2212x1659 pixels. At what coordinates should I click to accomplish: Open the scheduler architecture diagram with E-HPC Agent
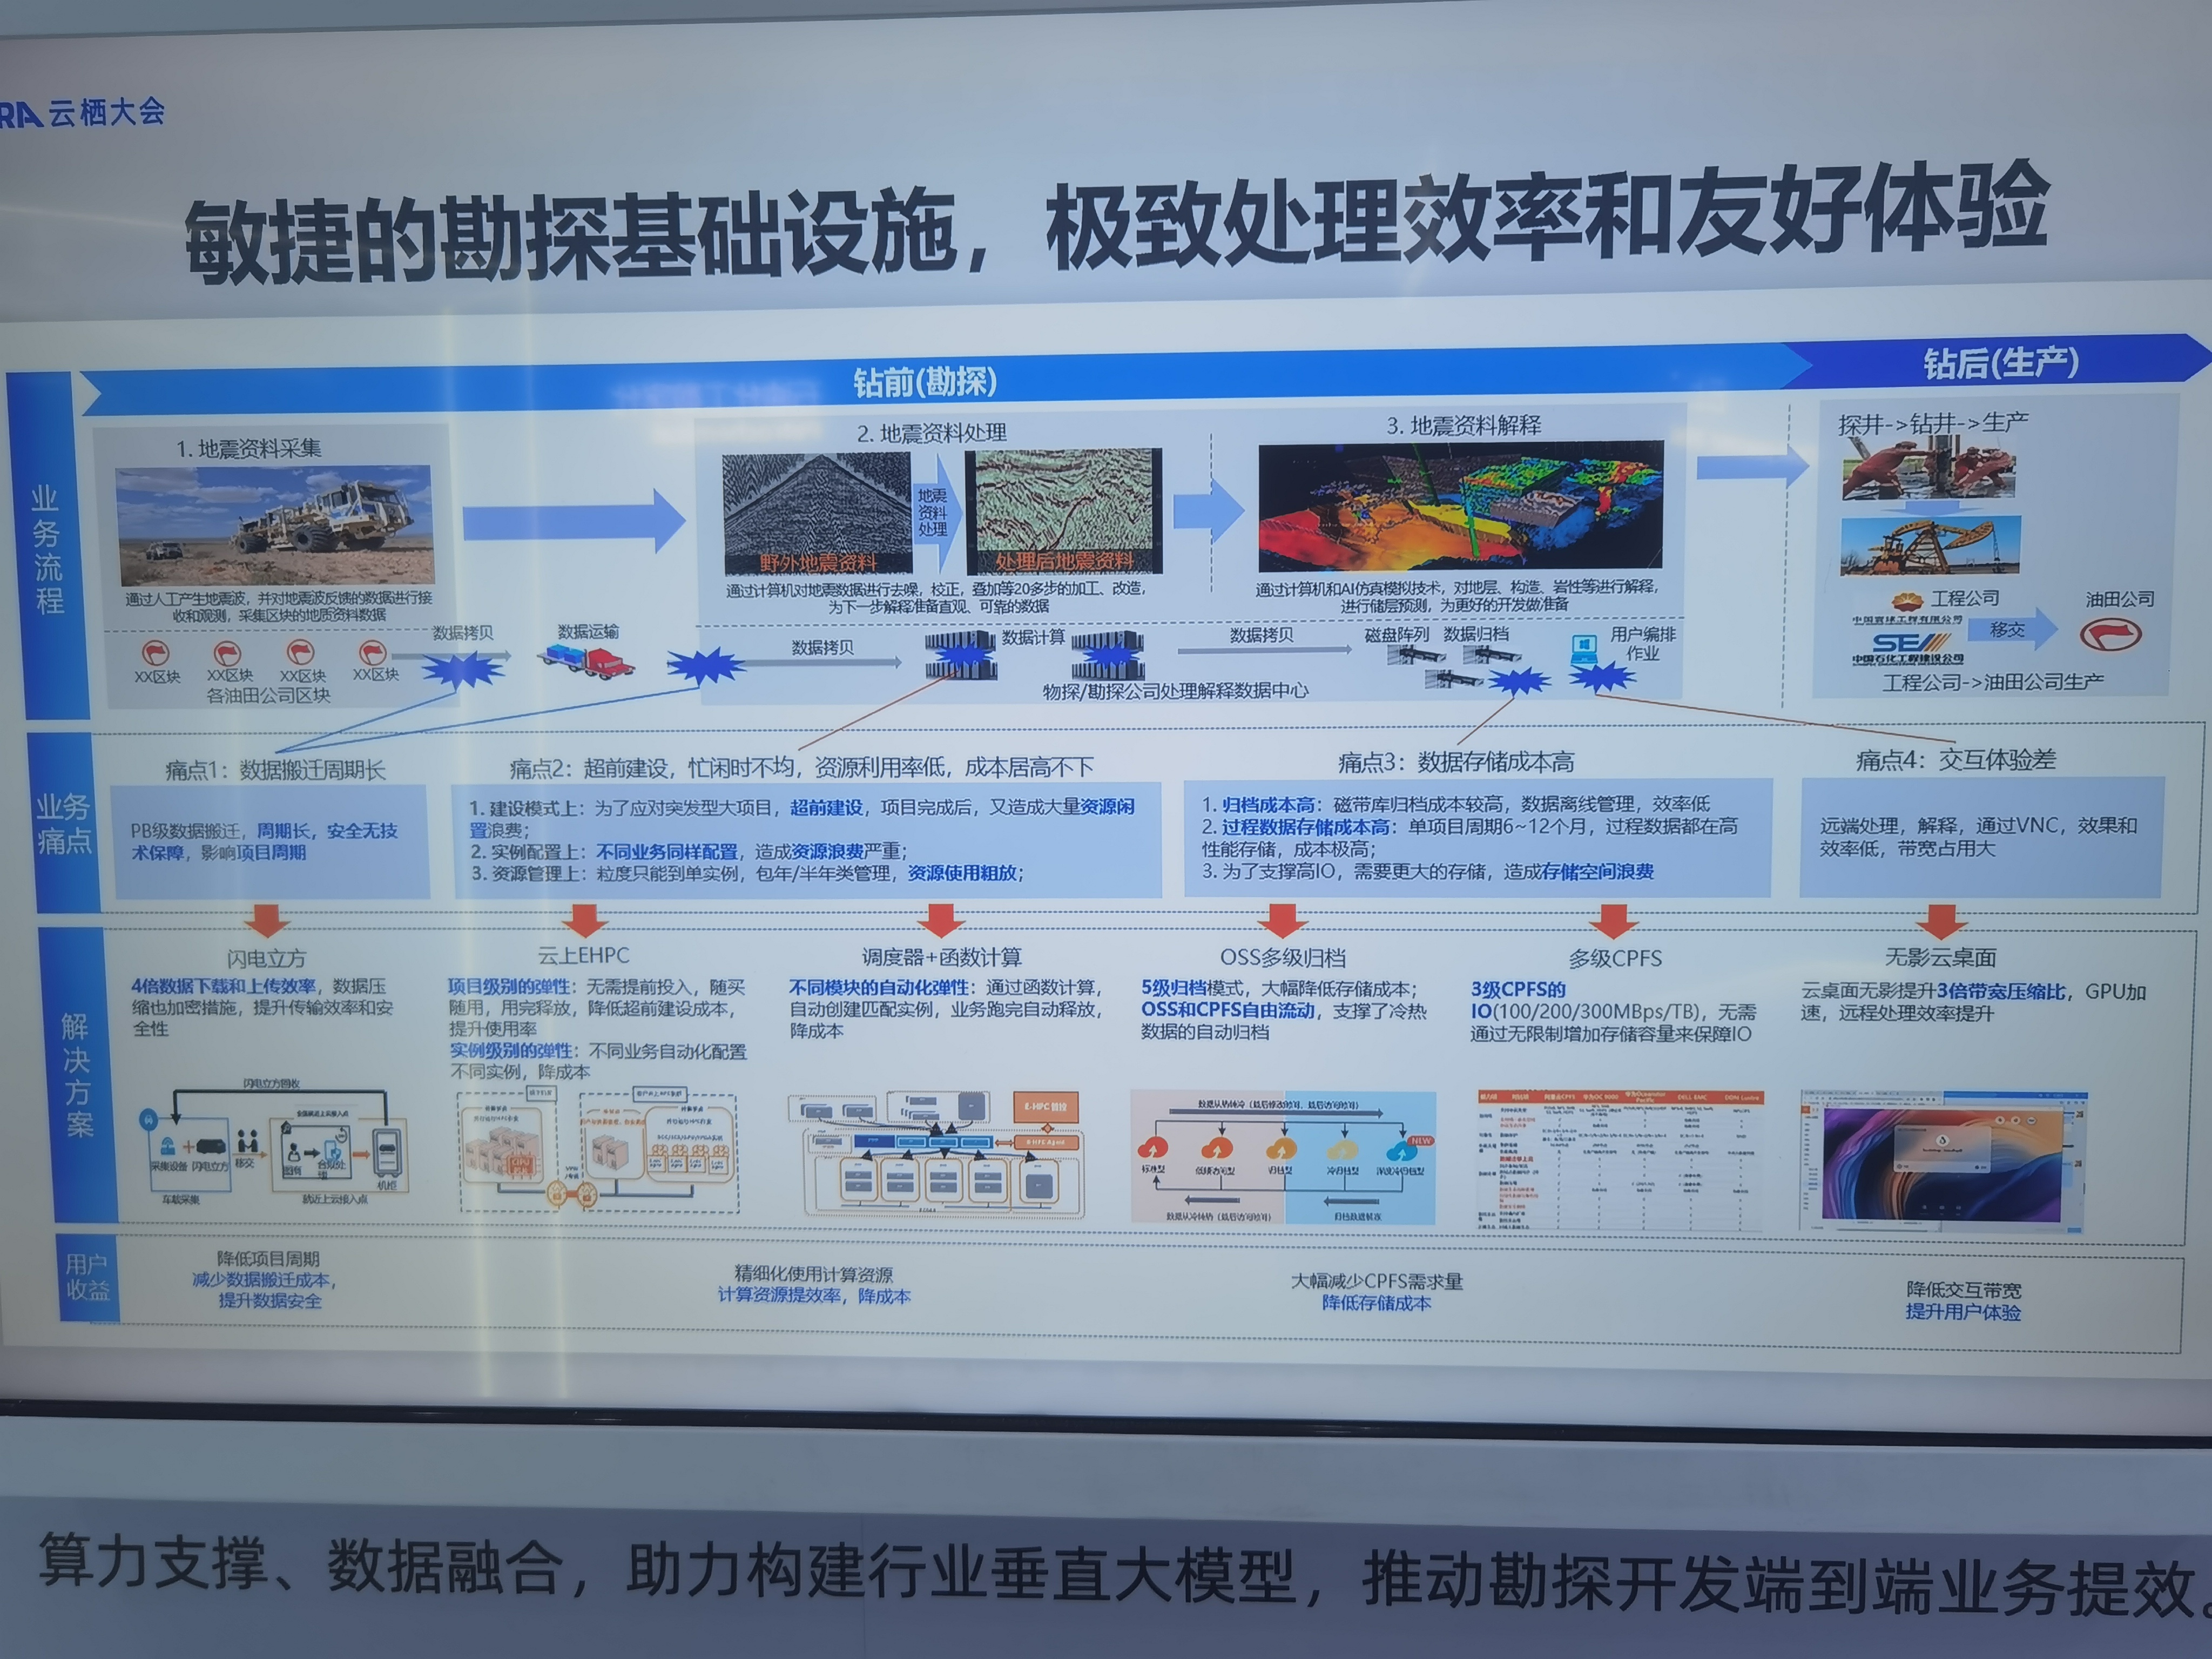click(936, 1155)
